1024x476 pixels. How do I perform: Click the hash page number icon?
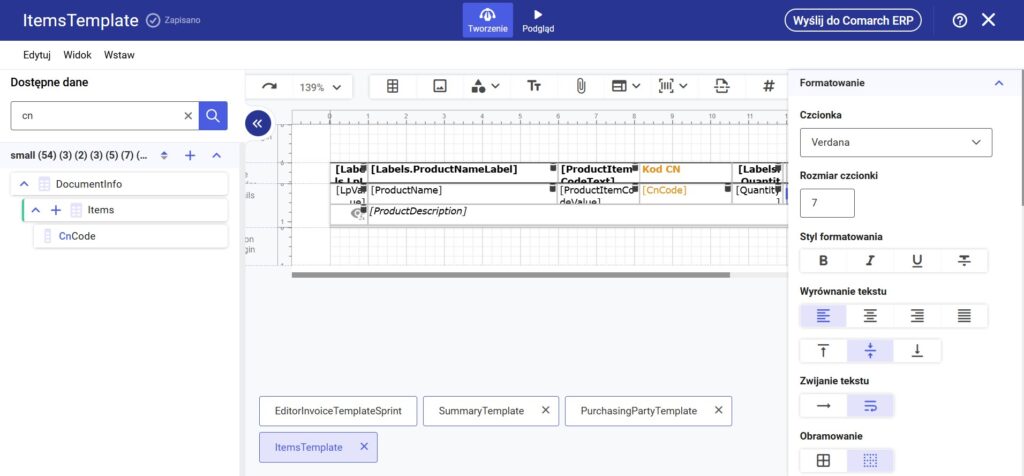pyautogui.click(x=768, y=87)
